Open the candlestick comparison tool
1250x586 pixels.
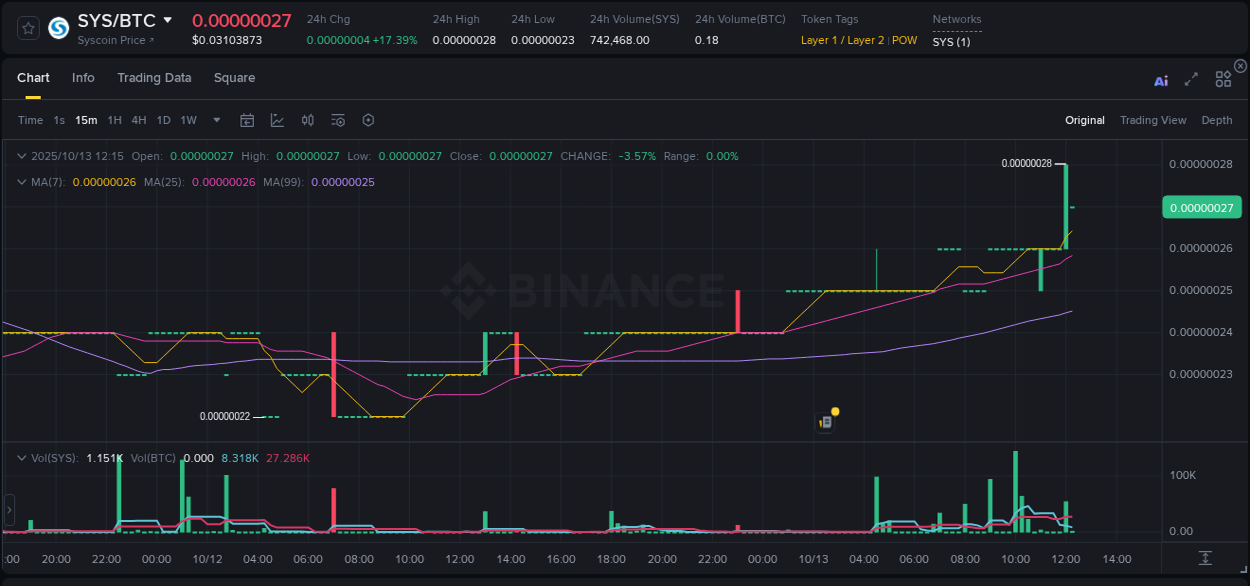(308, 120)
